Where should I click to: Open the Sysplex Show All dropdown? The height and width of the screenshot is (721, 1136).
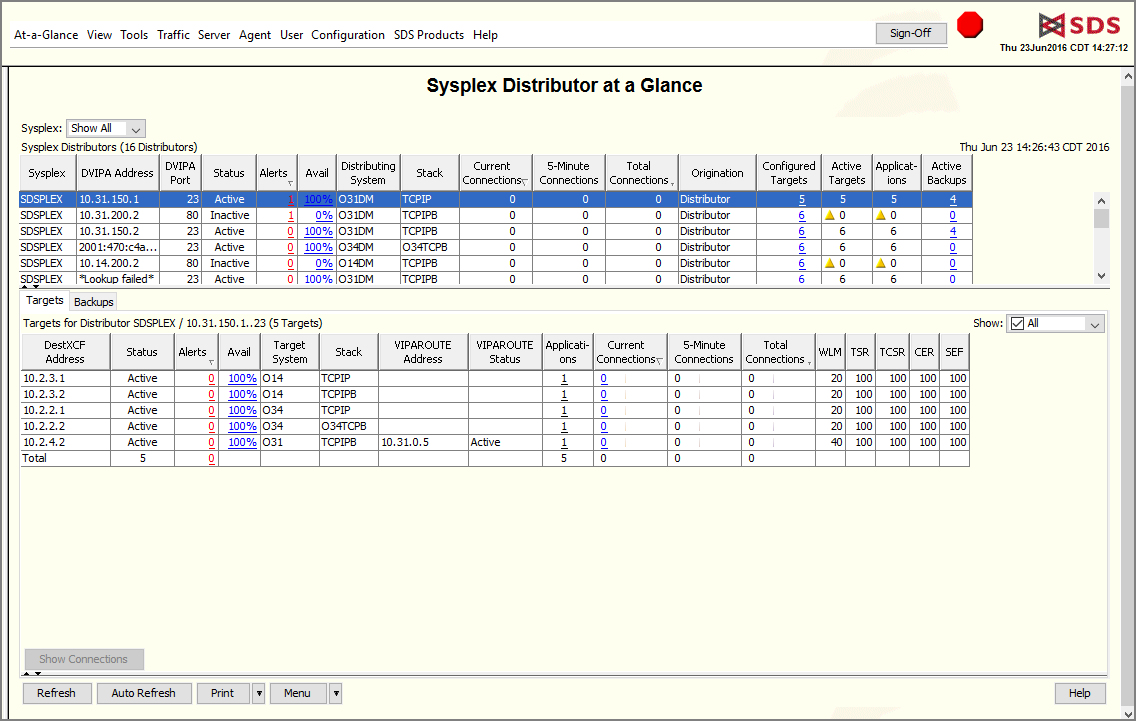(106, 128)
